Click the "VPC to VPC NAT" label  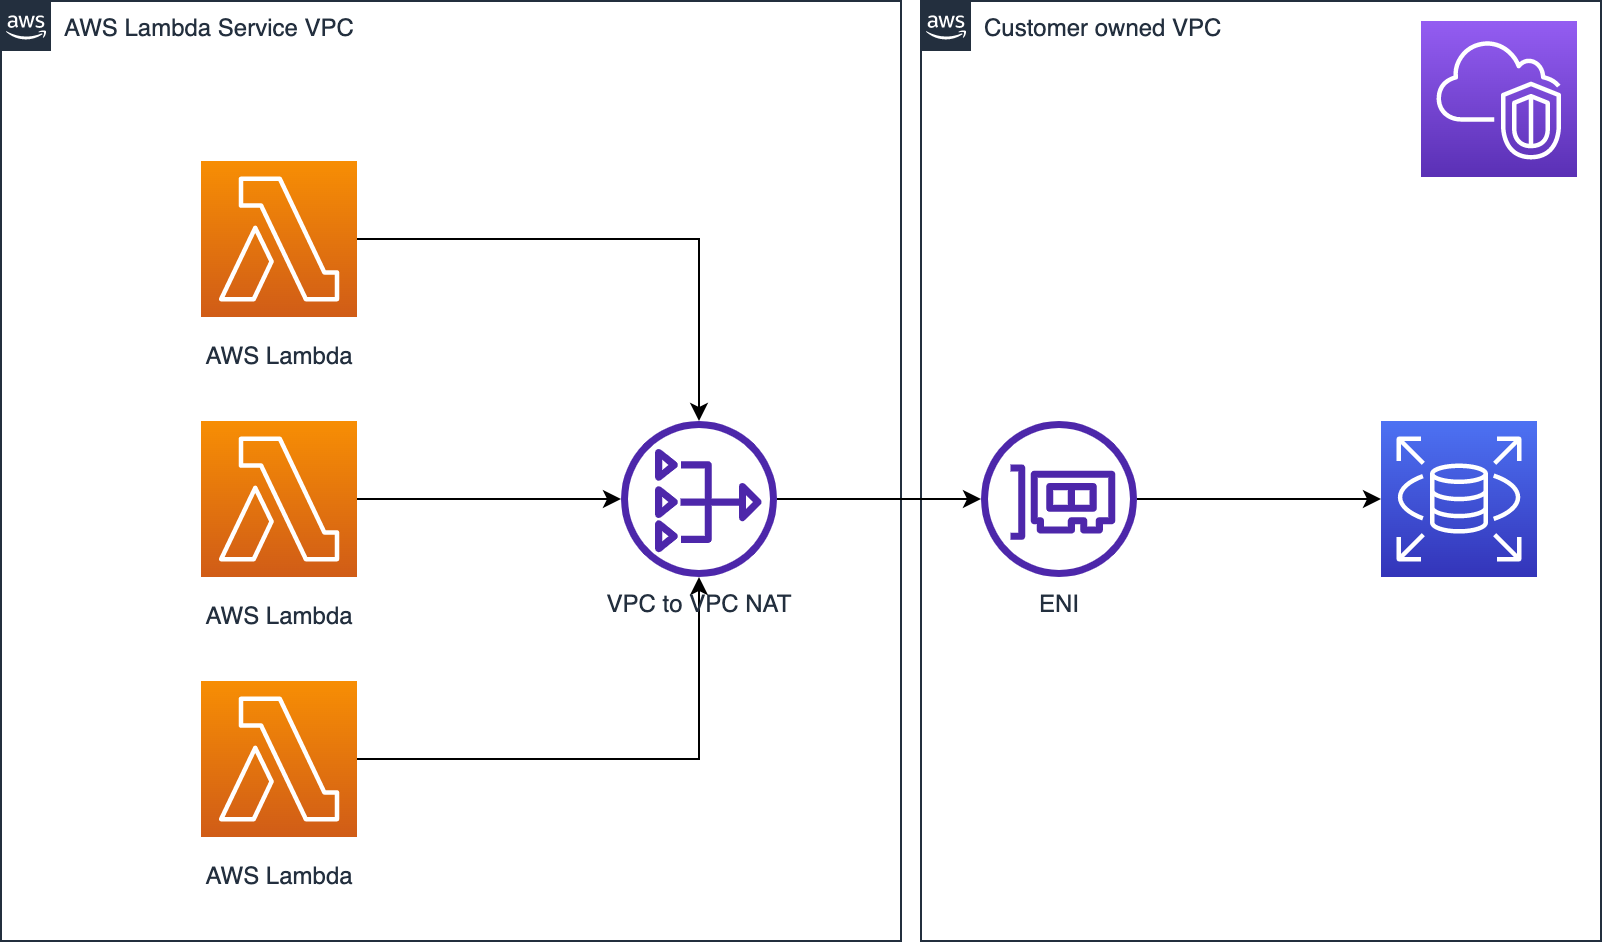699,604
